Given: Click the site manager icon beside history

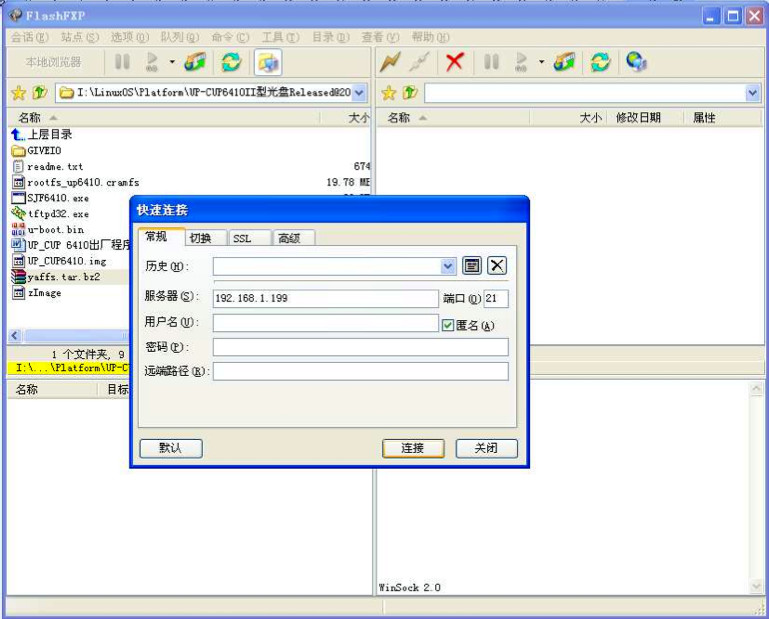Looking at the screenshot, I should point(472,266).
